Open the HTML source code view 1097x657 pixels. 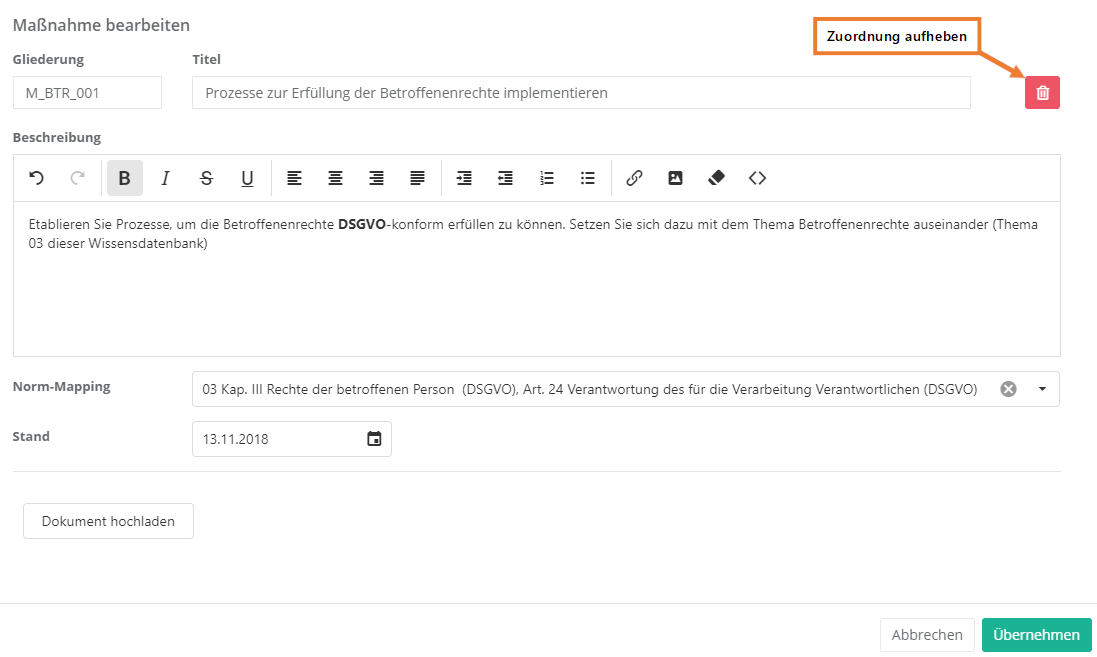pos(757,178)
